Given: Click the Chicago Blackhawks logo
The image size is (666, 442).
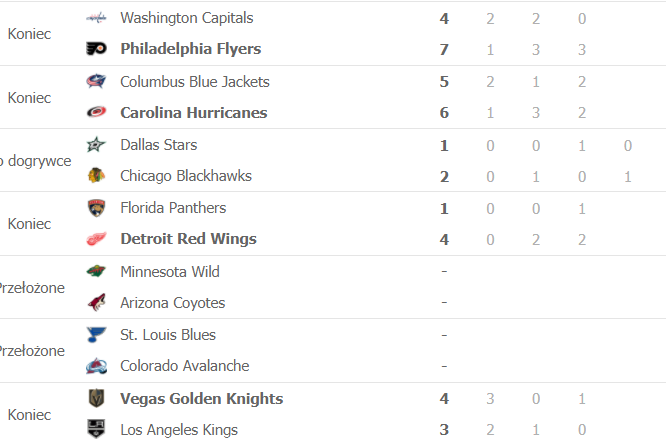Looking at the screenshot, I should [96, 175].
